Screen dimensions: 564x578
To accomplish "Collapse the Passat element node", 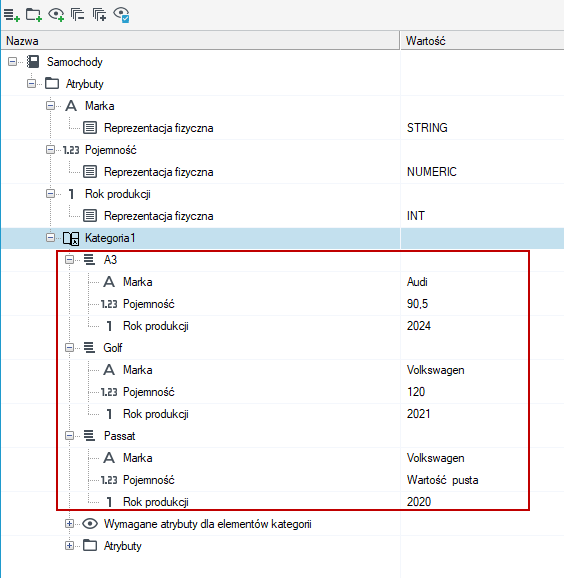I will pyautogui.click(x=69, y=436).
